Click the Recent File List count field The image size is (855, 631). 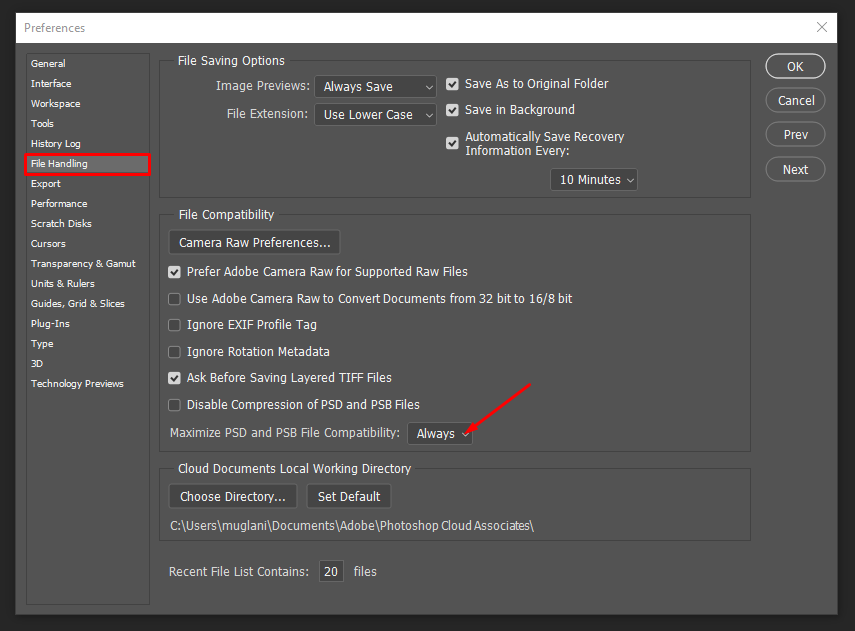coord(331,572)
